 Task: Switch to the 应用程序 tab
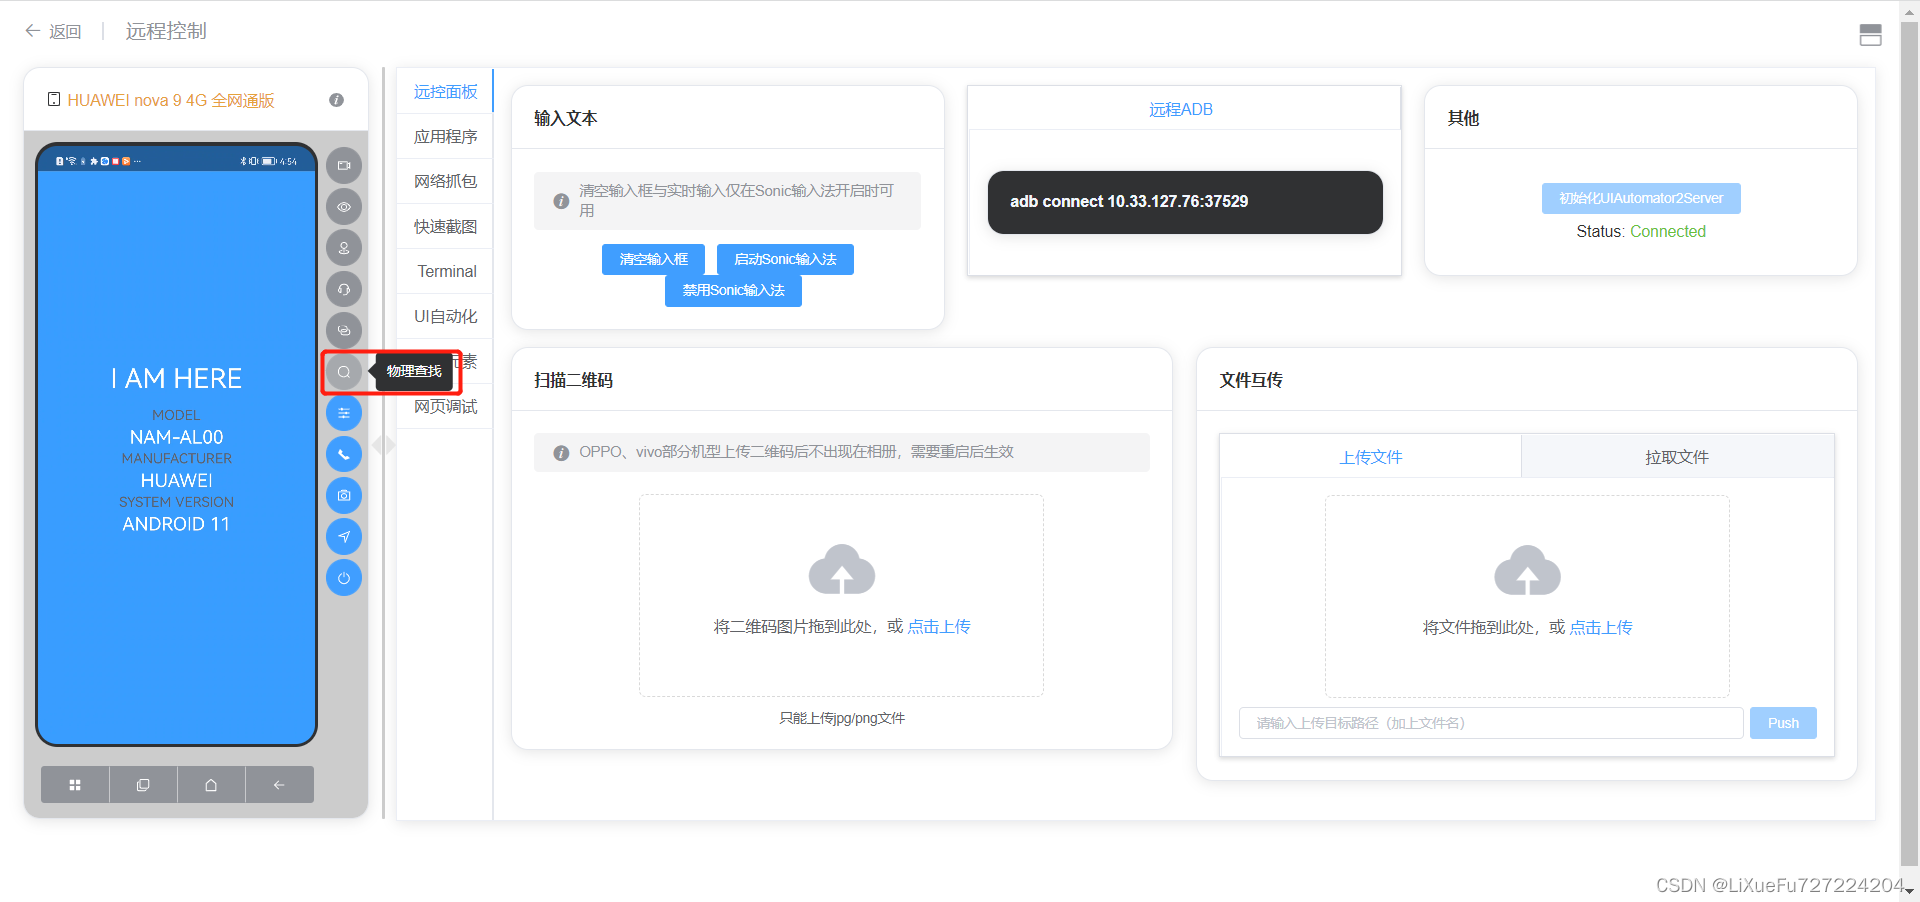tap(445, 136)
